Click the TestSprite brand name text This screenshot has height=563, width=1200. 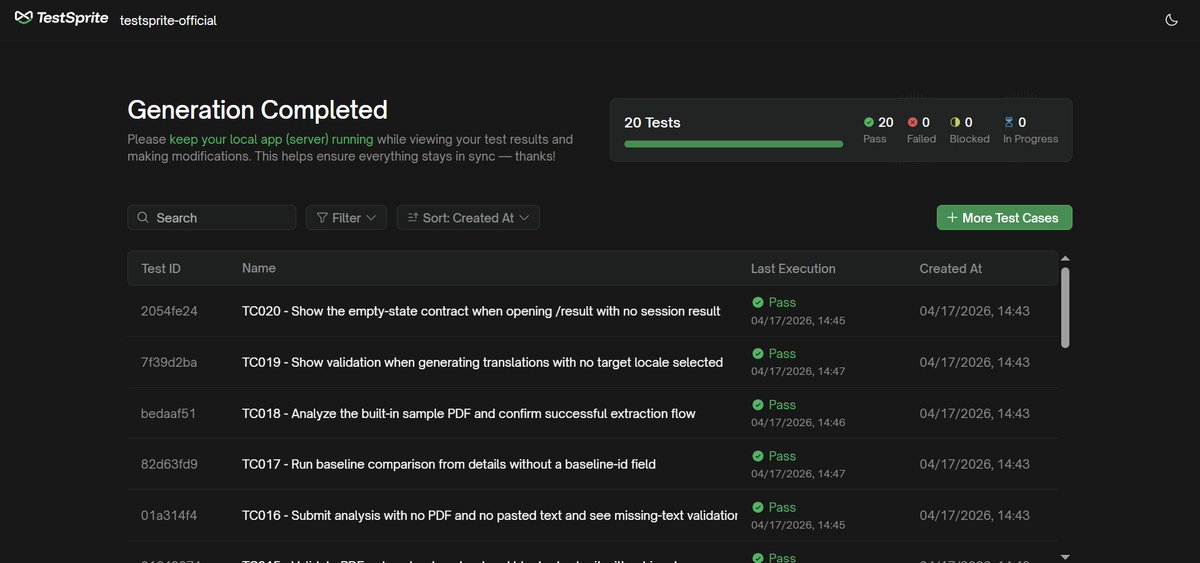[72, 19]
